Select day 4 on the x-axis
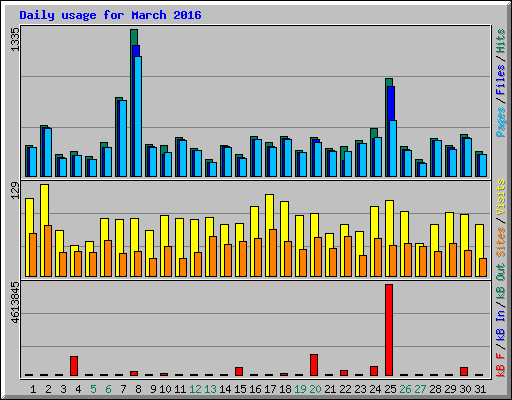This screenshot has height=400, width=512. click(78, 389)
